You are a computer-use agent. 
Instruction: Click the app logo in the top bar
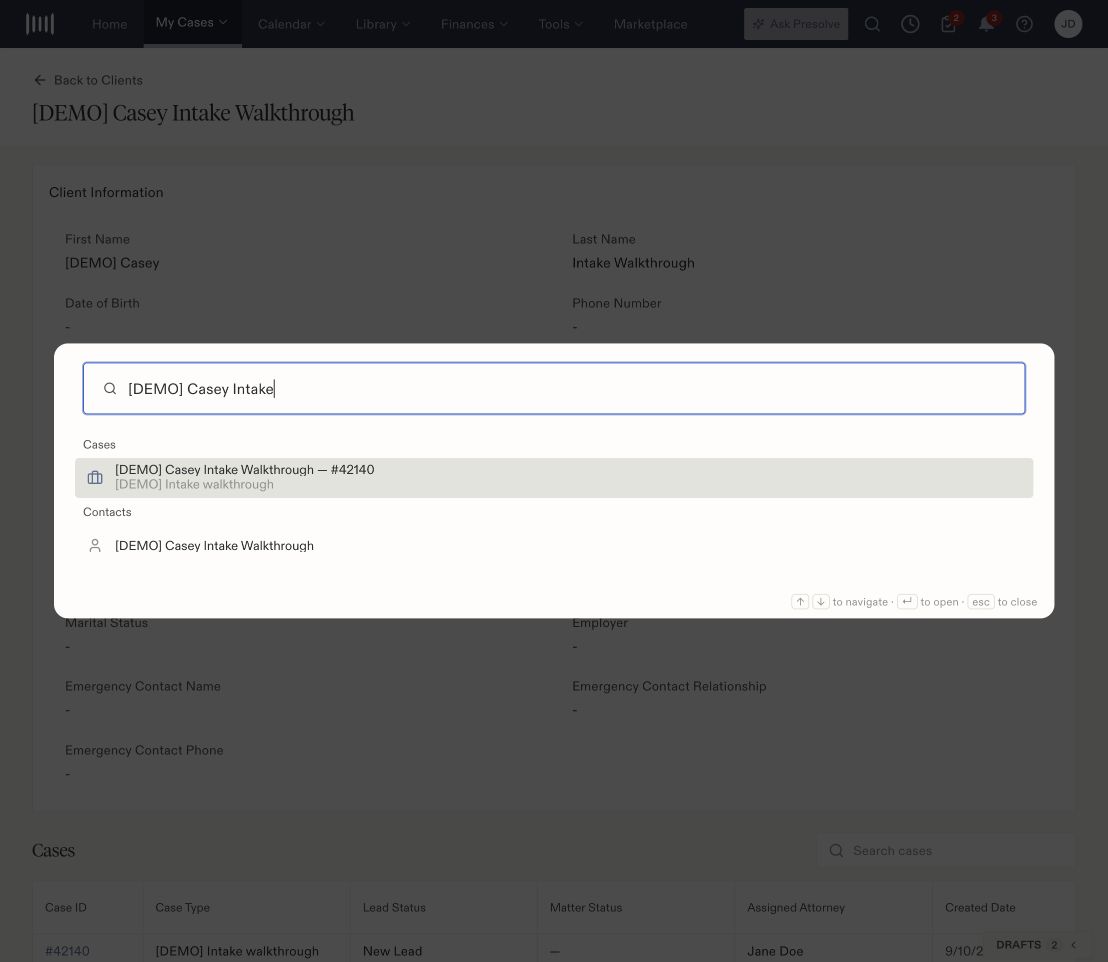40,24
